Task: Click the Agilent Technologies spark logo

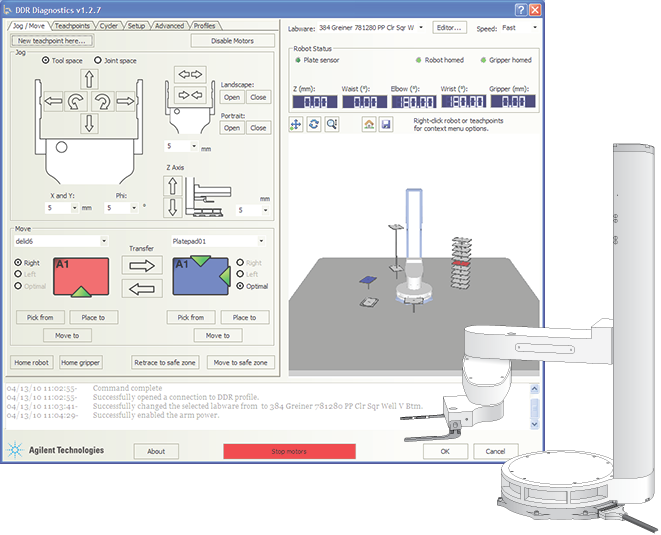Action: pos(15,450)
